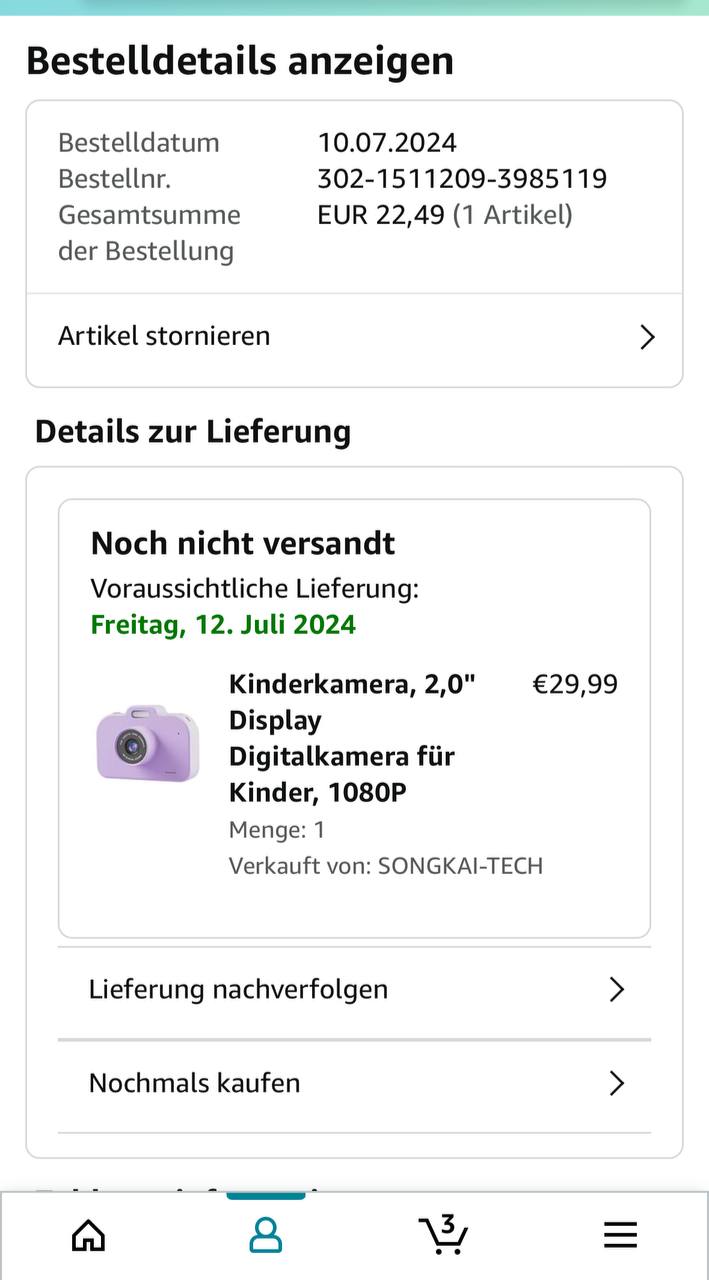Open the hamburger menu icon
This screenshot has height=1280, width=709.
[x=620, y=1236]
